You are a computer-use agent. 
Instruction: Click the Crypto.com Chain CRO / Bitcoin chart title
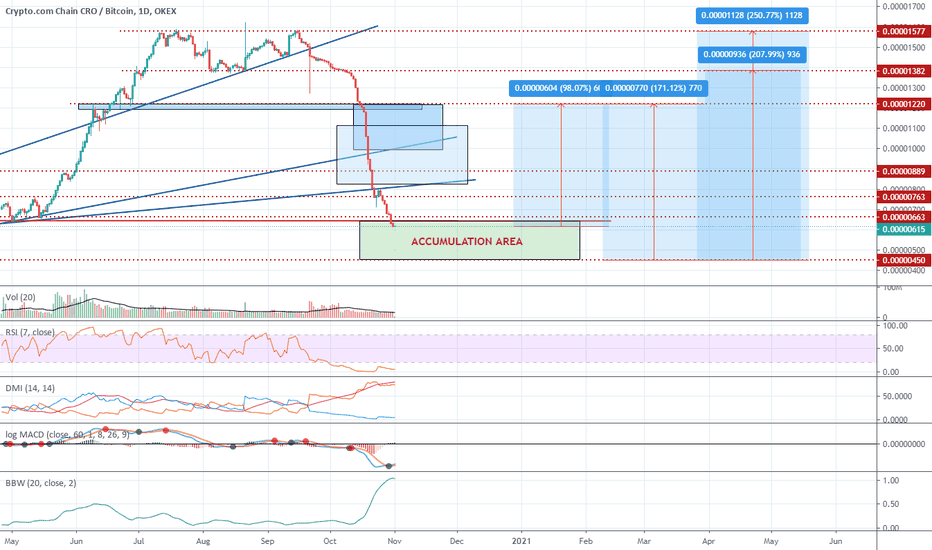click(91, 11)
